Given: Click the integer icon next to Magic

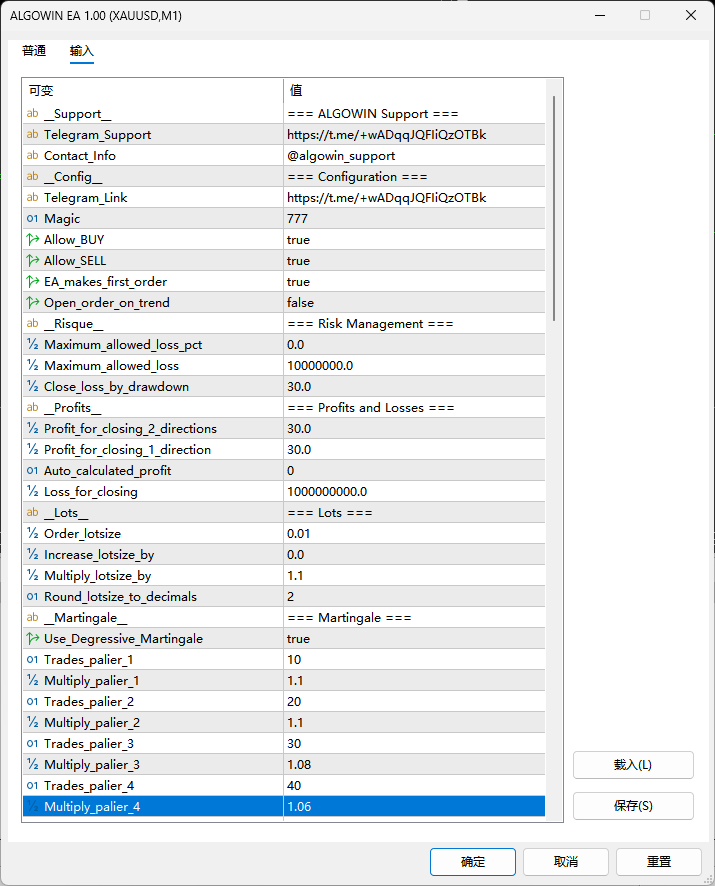Looking at the screenshot, I should coord(33,219).
